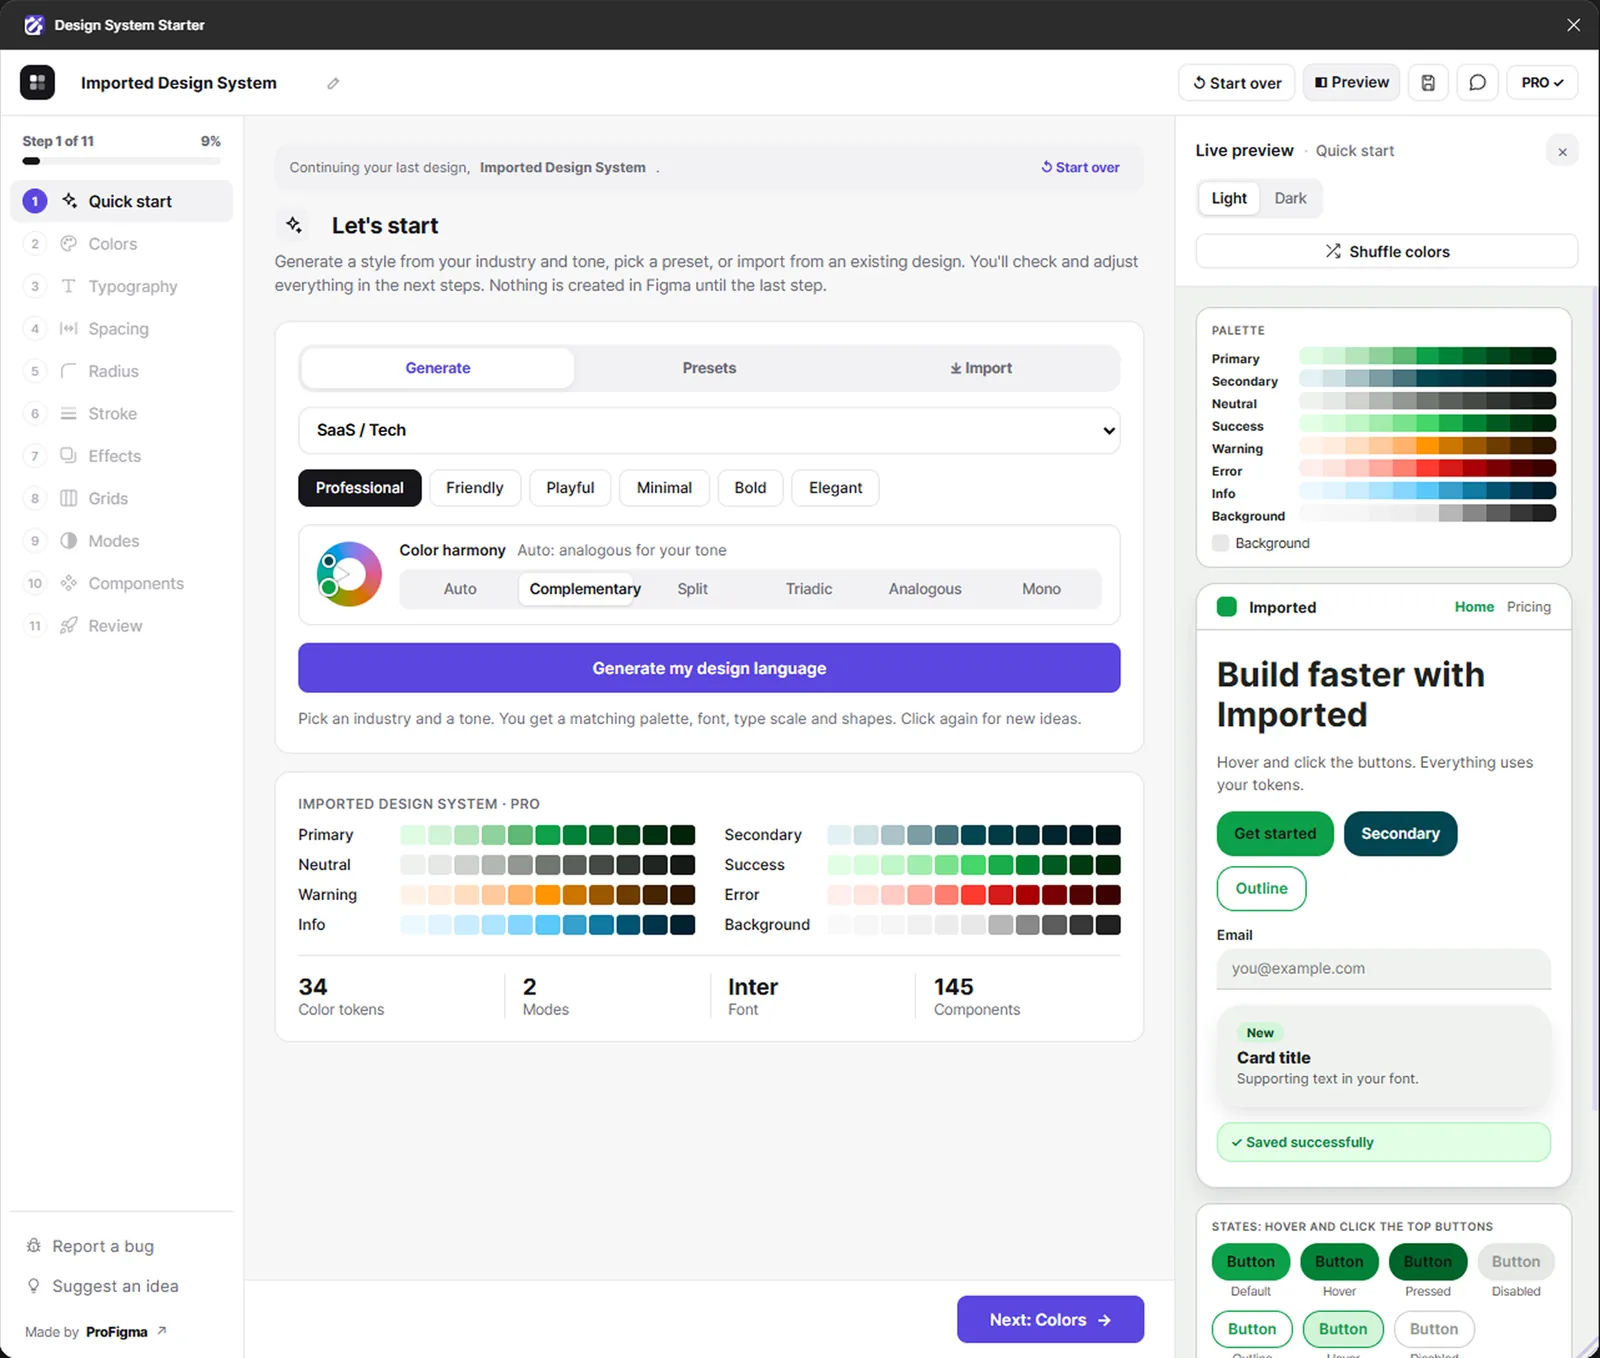Choose Minimal tone
The image size is (1600, 1358).
[x=664, y=488]
